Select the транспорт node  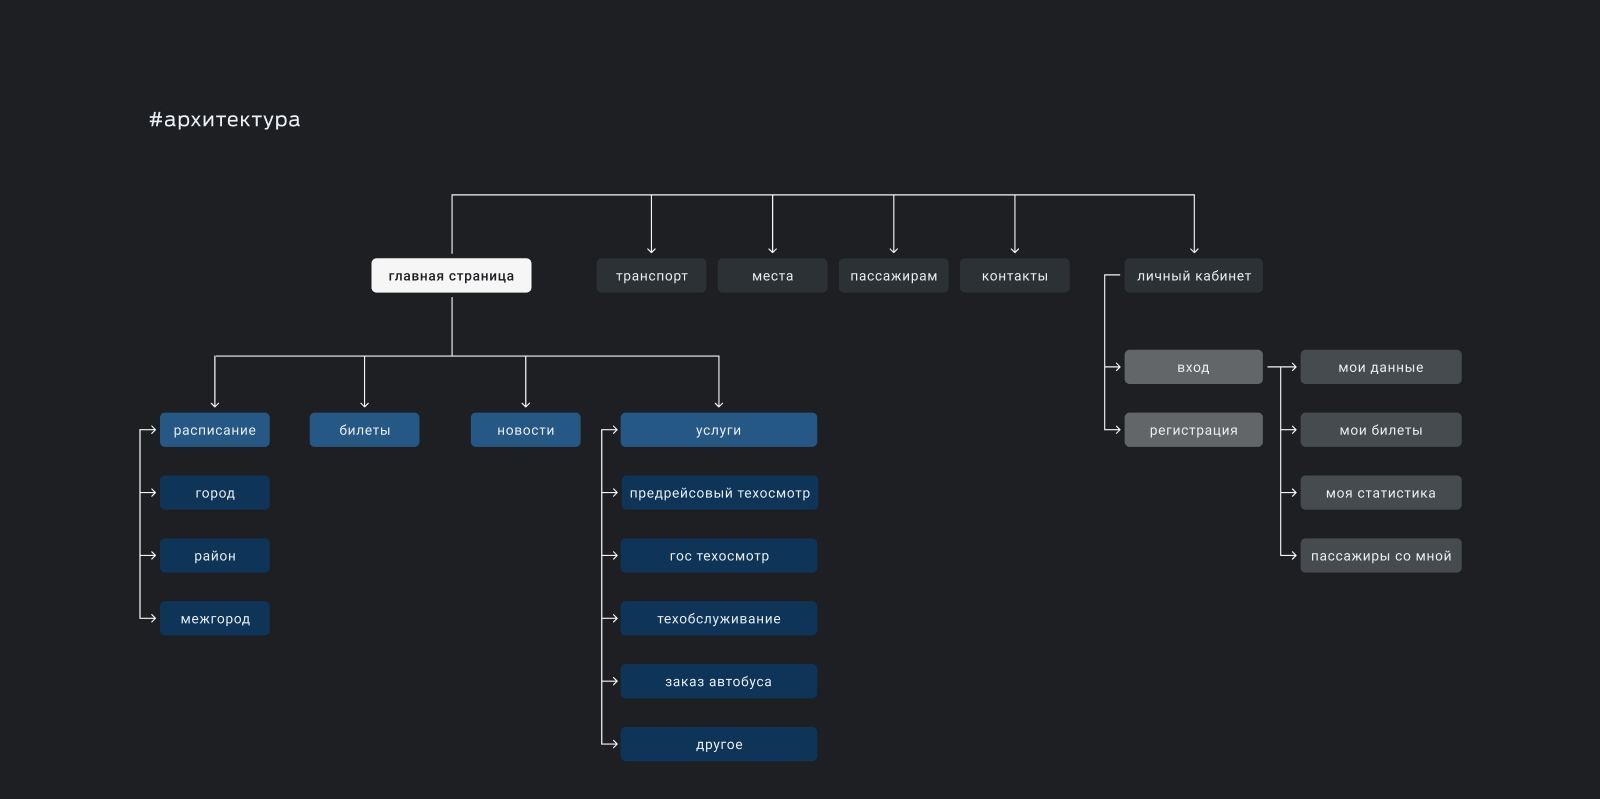click(x=651, y=276)
